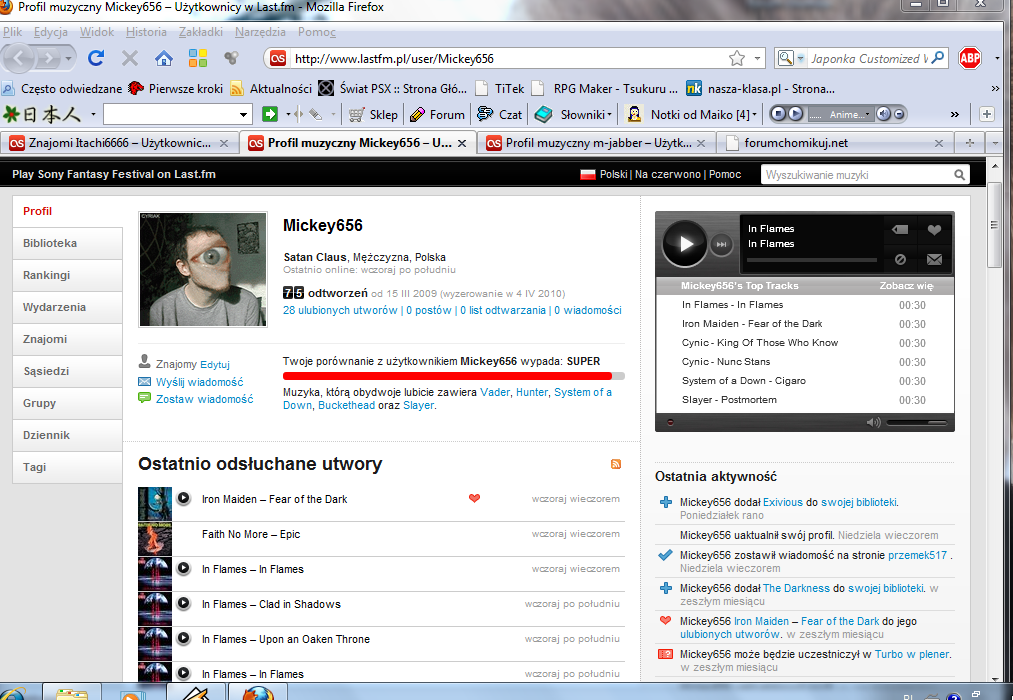Viewport: 1013px width, 700px height.
Task: Show more bookmarks toolbar chevron
Action: point(995,88)
